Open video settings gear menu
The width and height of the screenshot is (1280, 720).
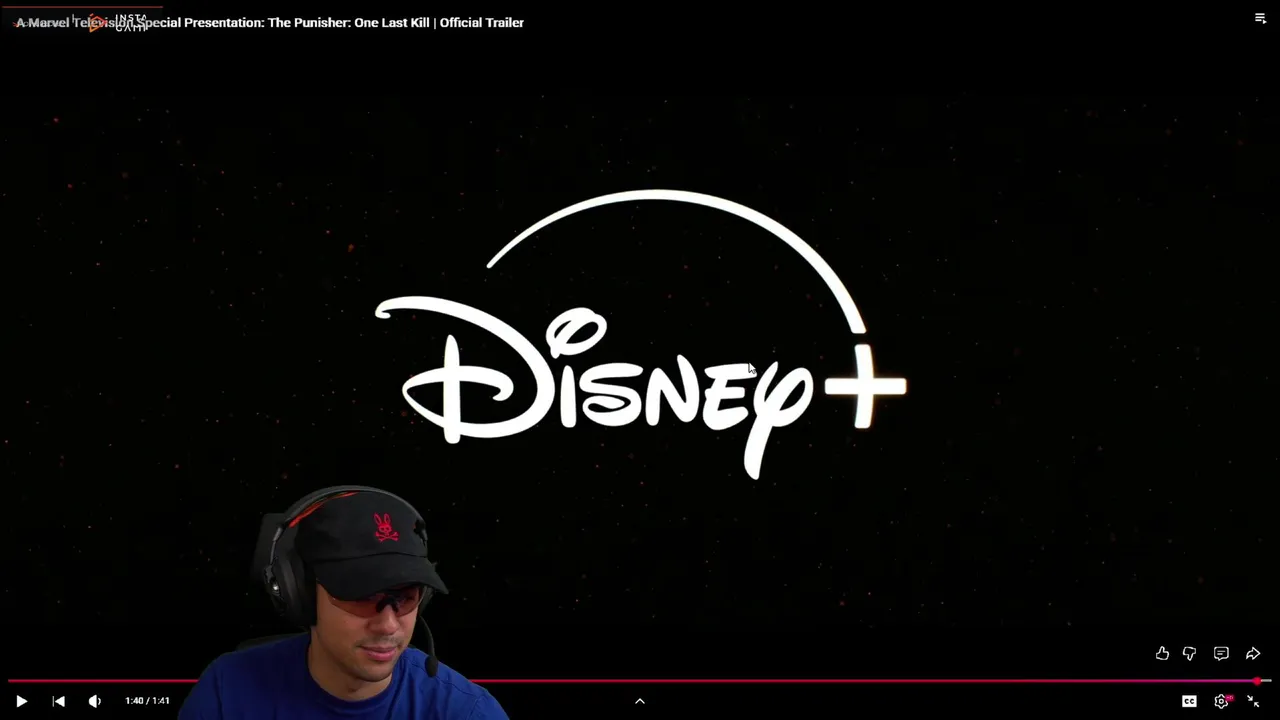click(x=1222, y=701)
